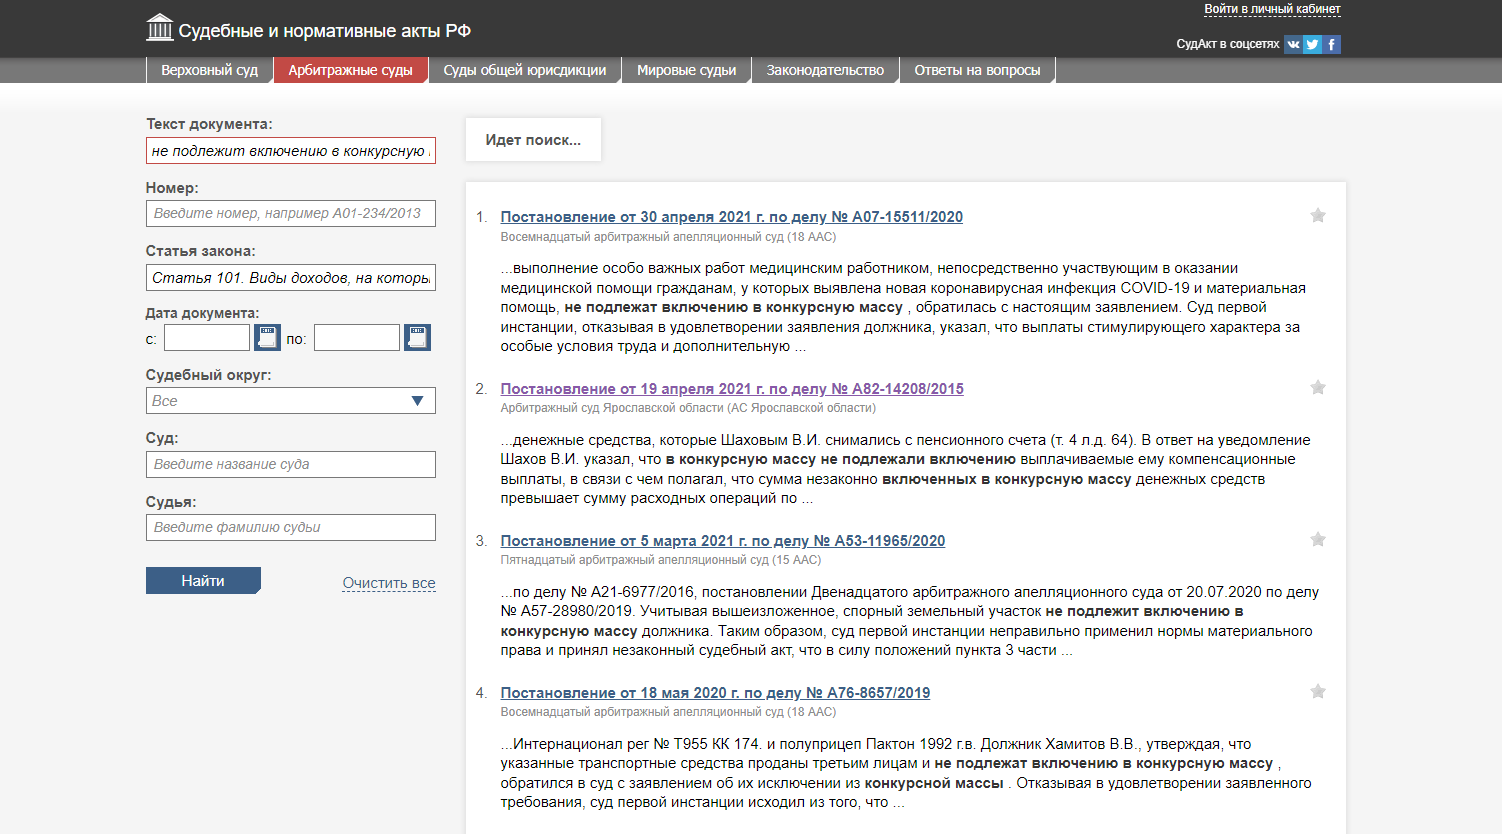Select the Мировые судьи tab

pos(686,70)
